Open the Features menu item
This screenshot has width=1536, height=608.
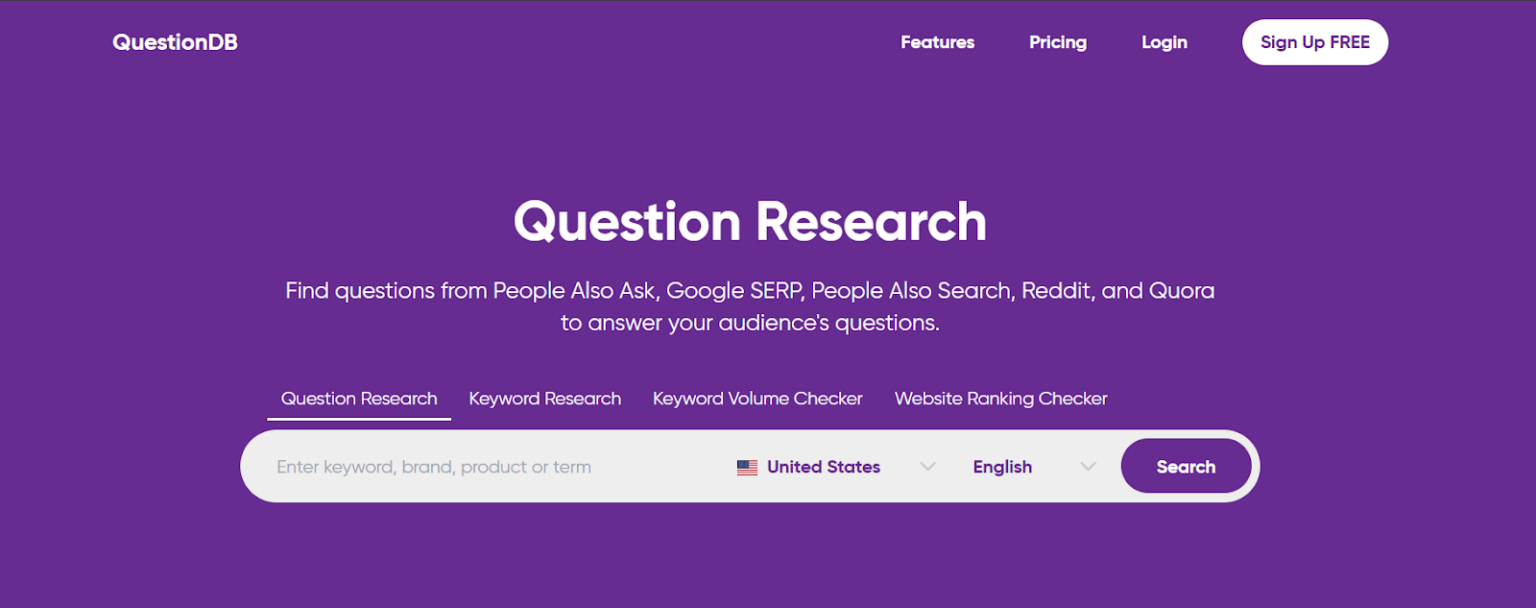[937, 42]
